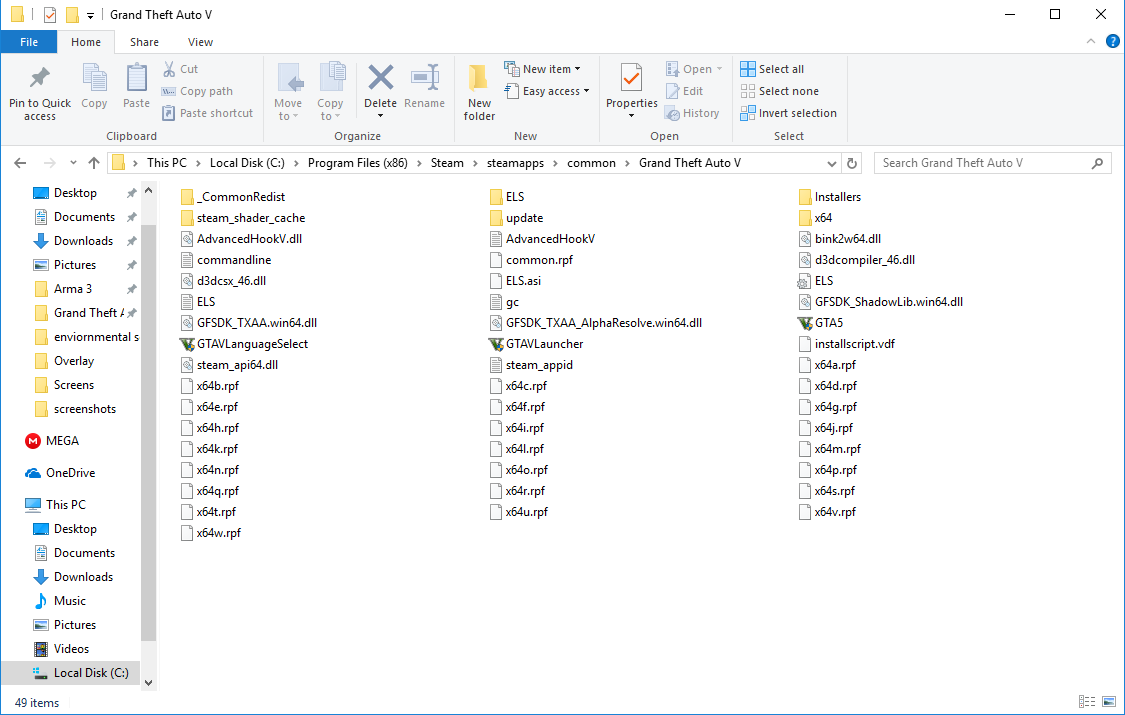Select the GTA5 application file
This screenshot has height=715, width=1125.
(820, 323)
